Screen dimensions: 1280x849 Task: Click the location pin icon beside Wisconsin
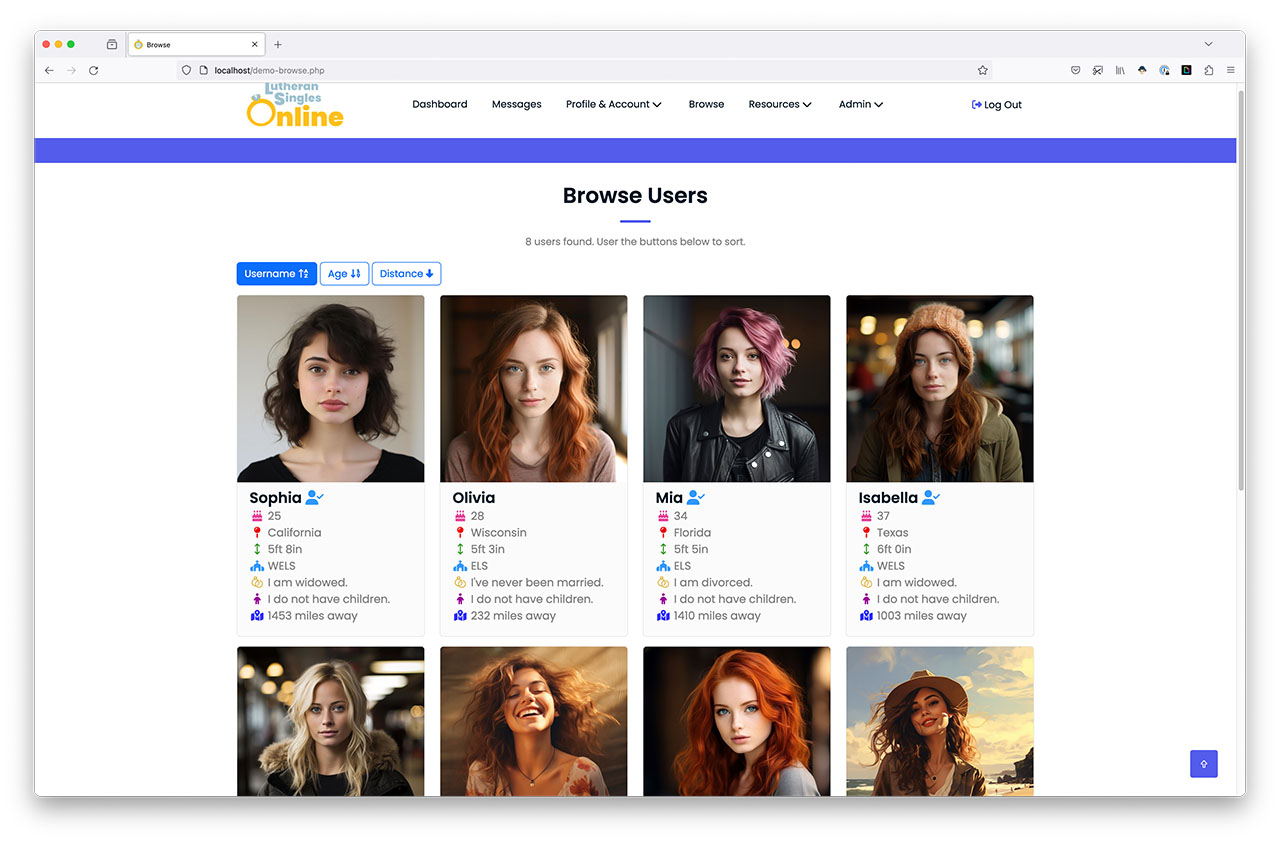tap(460, 533)
